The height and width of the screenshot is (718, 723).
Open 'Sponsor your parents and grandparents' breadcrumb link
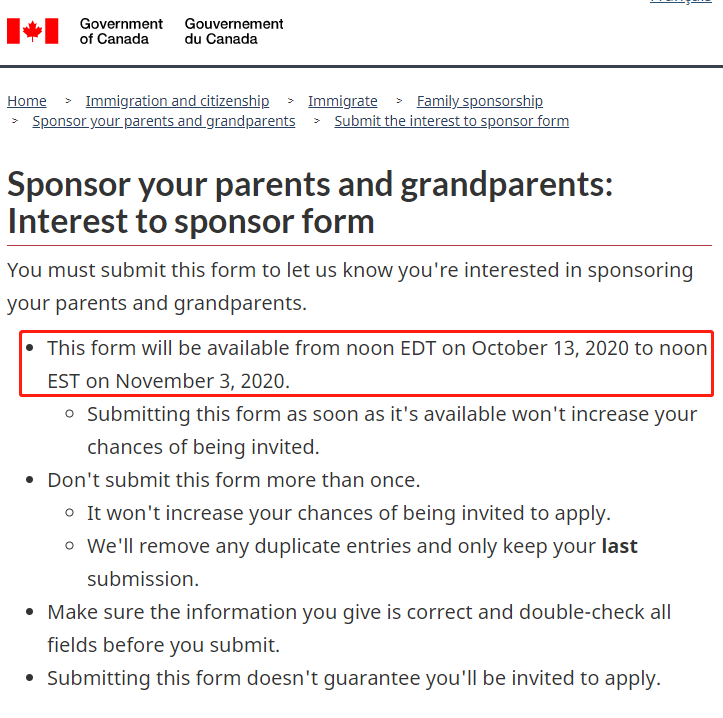click(164, 121)
